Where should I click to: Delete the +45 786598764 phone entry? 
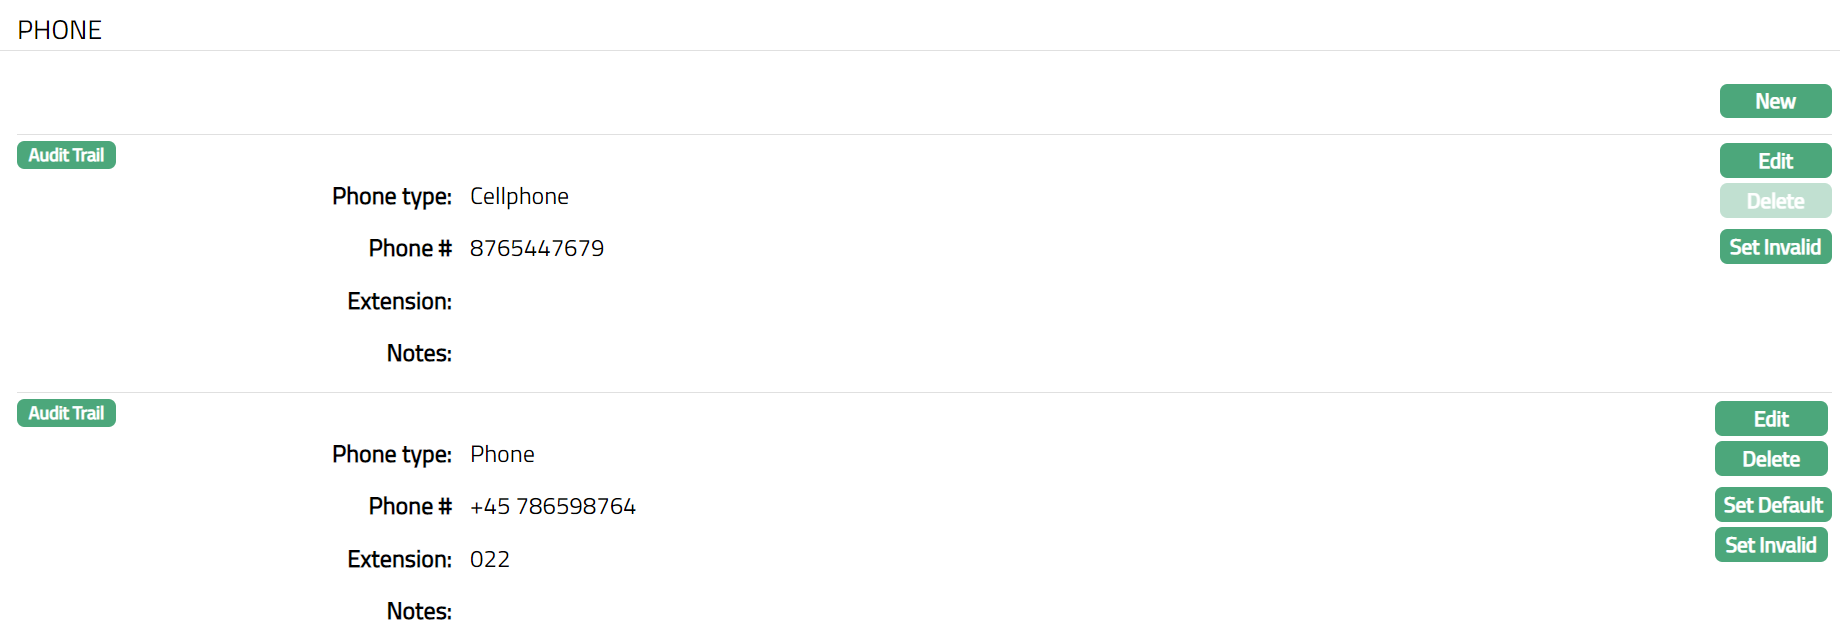tap(1771, 459)
